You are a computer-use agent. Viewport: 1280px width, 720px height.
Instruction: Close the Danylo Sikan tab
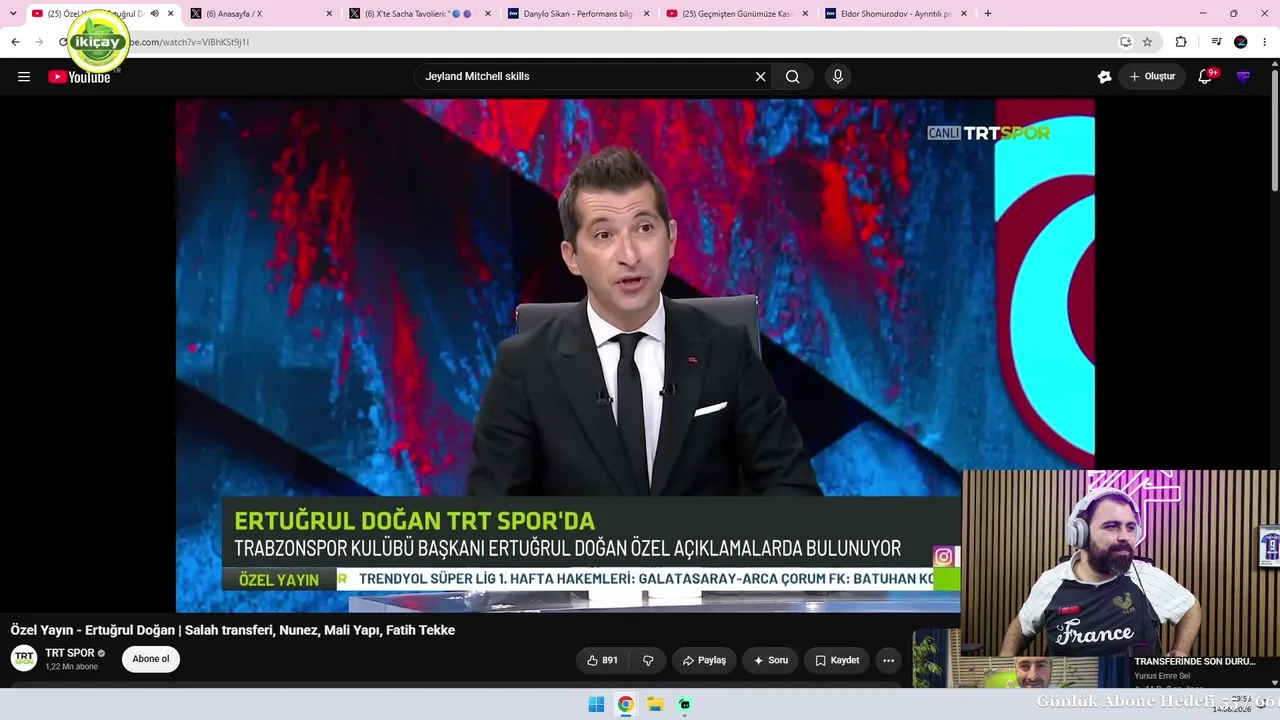647,14
